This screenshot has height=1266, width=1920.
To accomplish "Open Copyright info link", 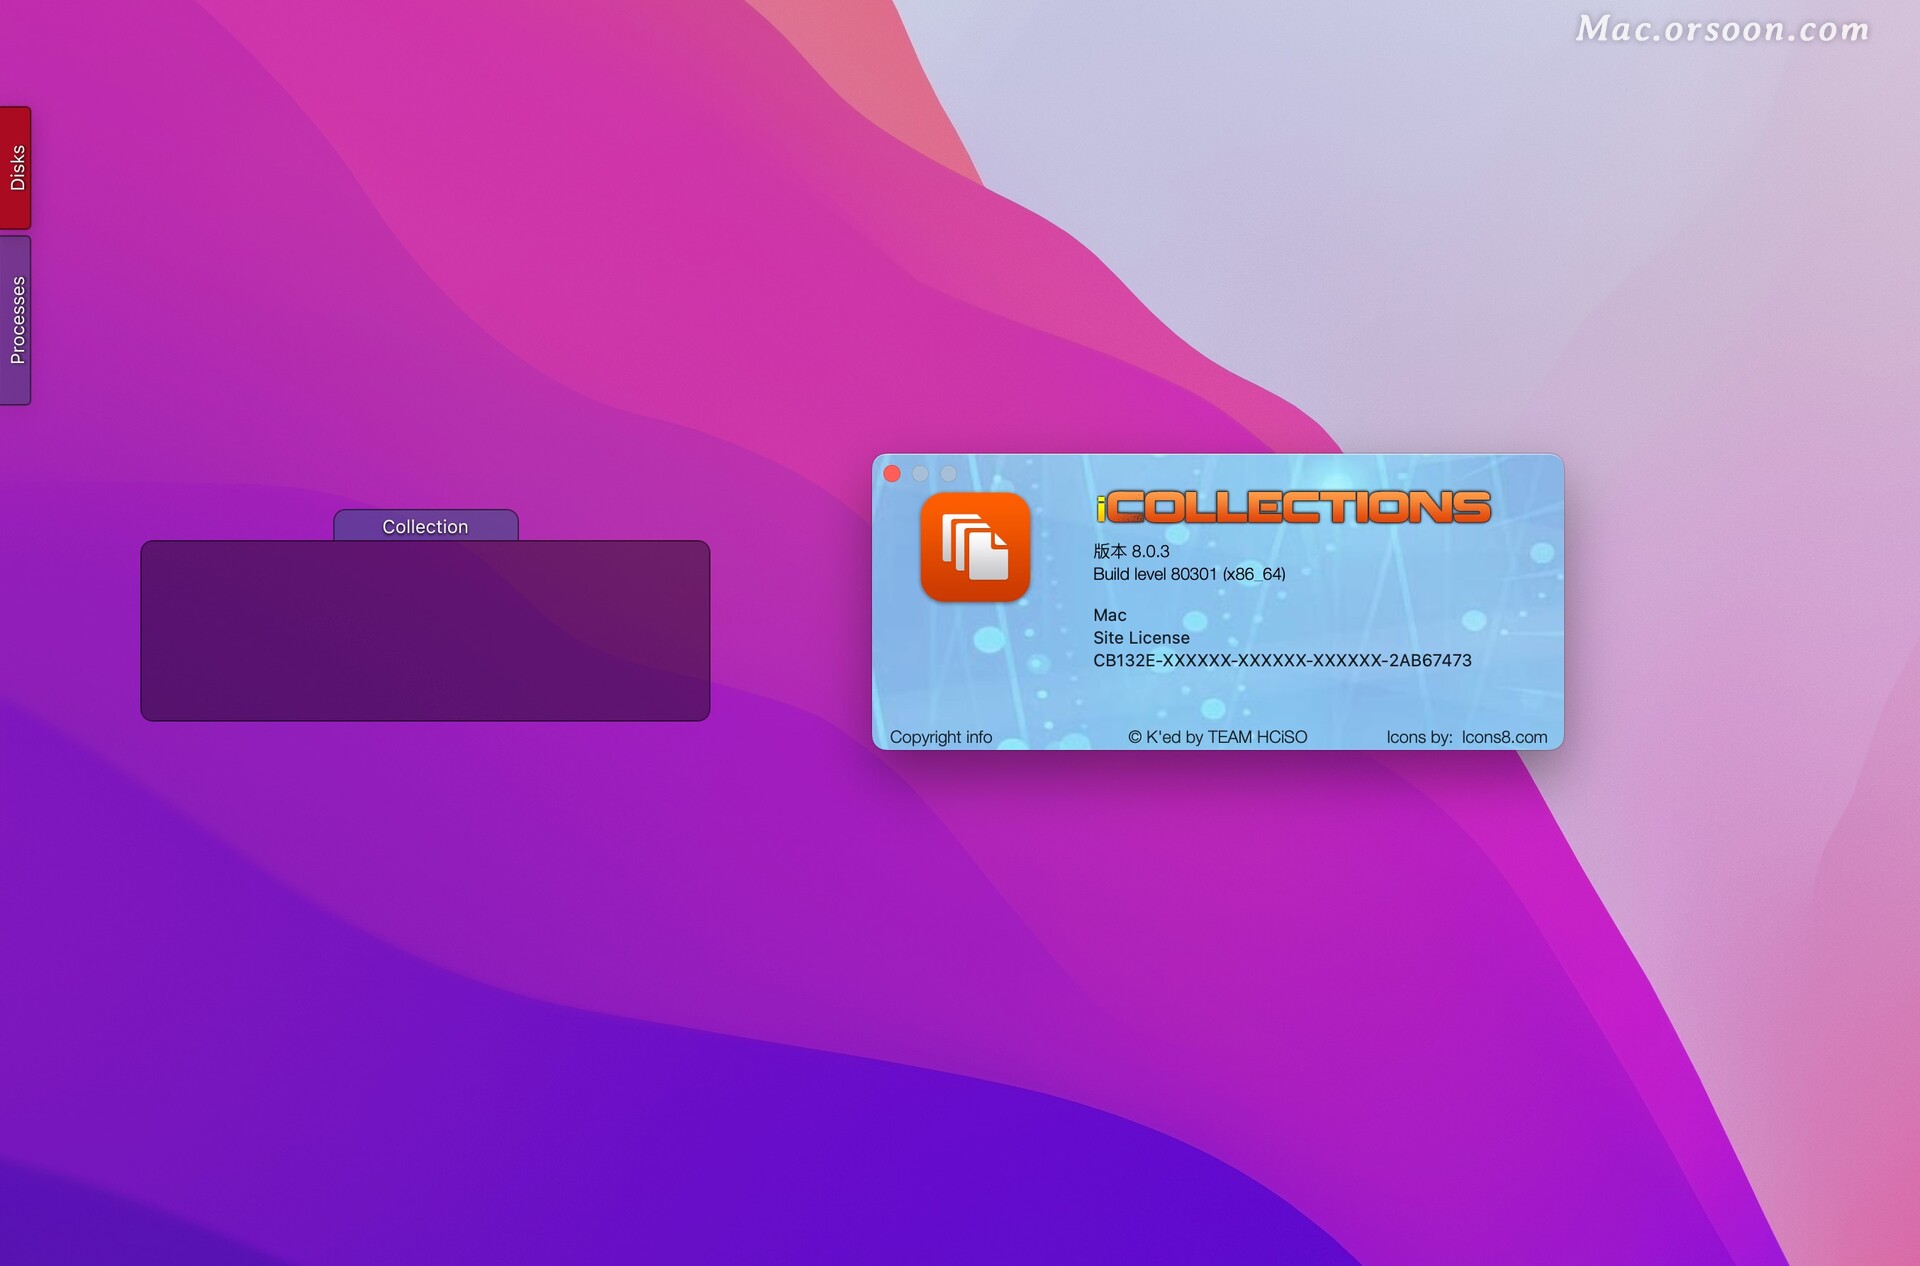I will (941, 737).
